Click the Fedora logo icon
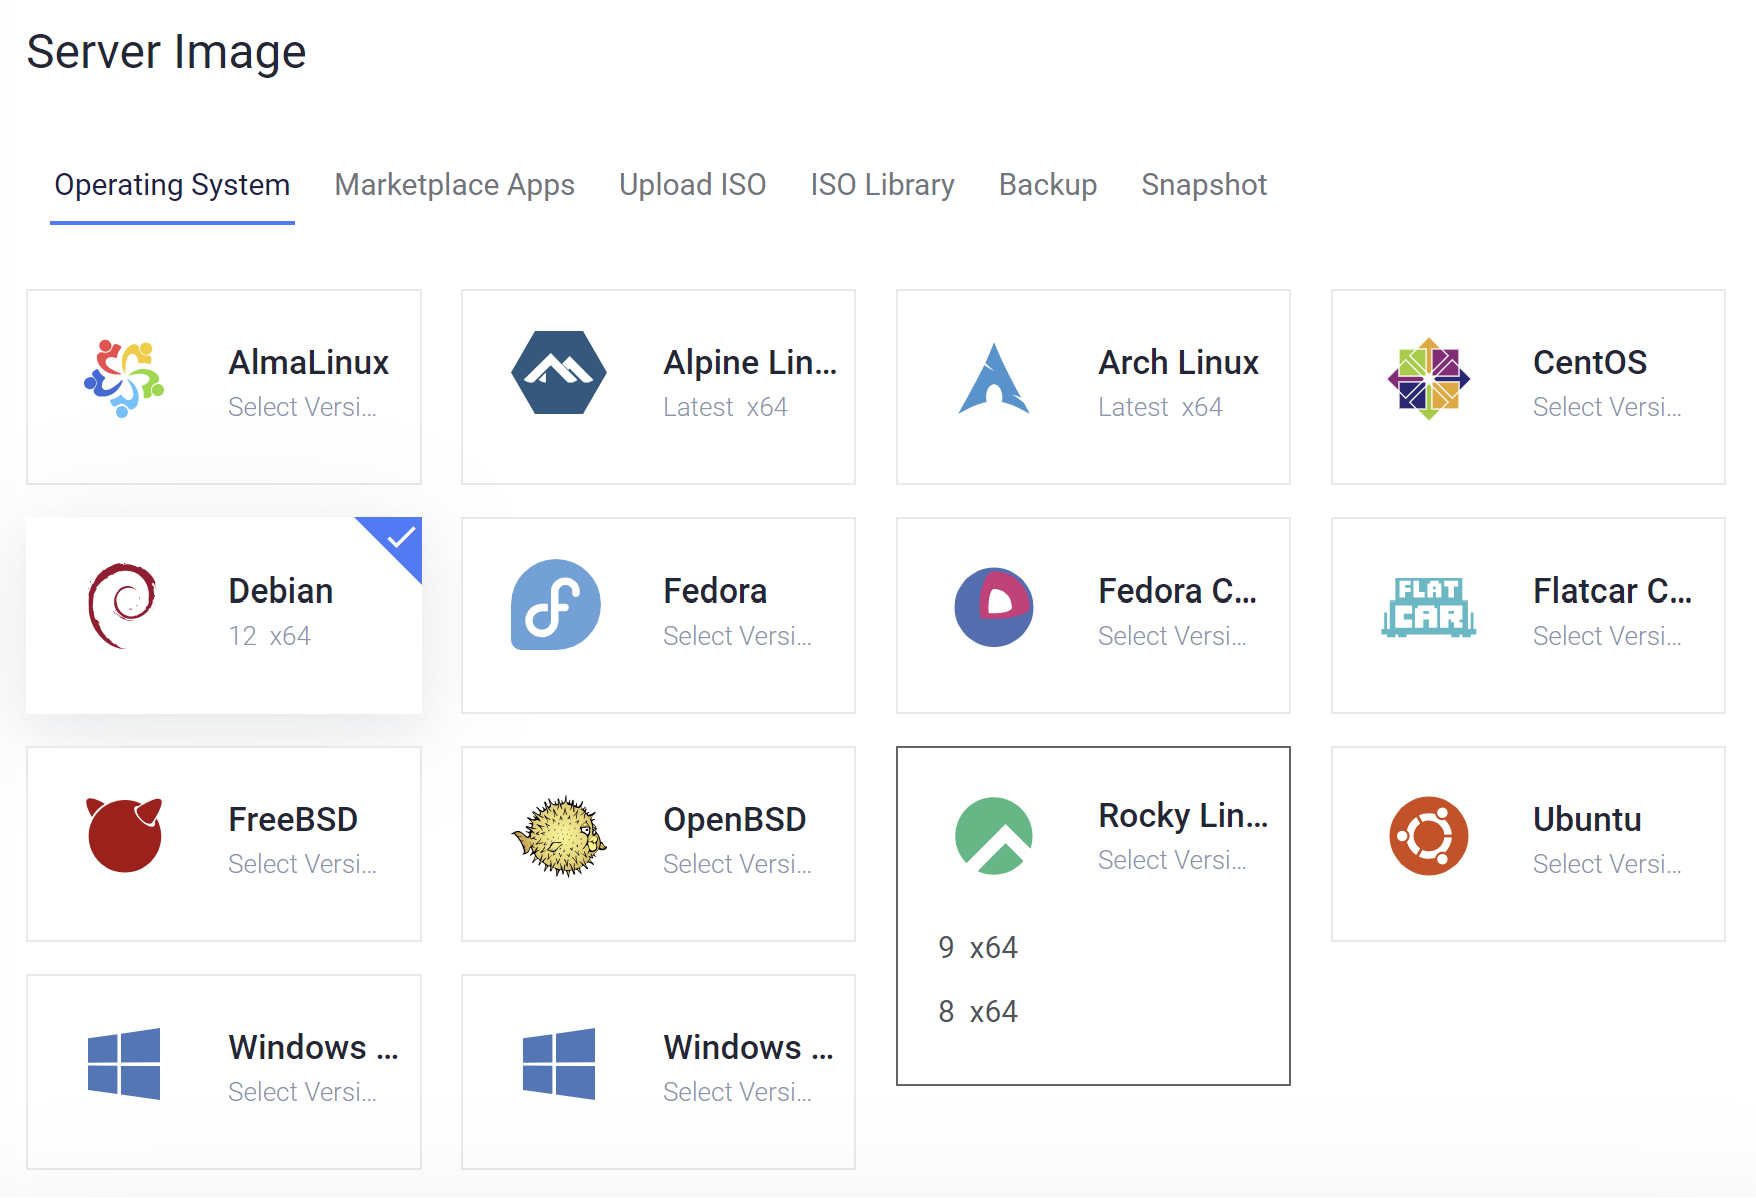 (556, 604)
